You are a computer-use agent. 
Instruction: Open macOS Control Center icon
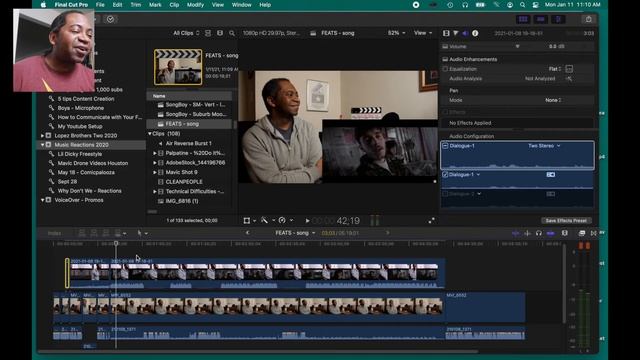[x=536, y=5]
